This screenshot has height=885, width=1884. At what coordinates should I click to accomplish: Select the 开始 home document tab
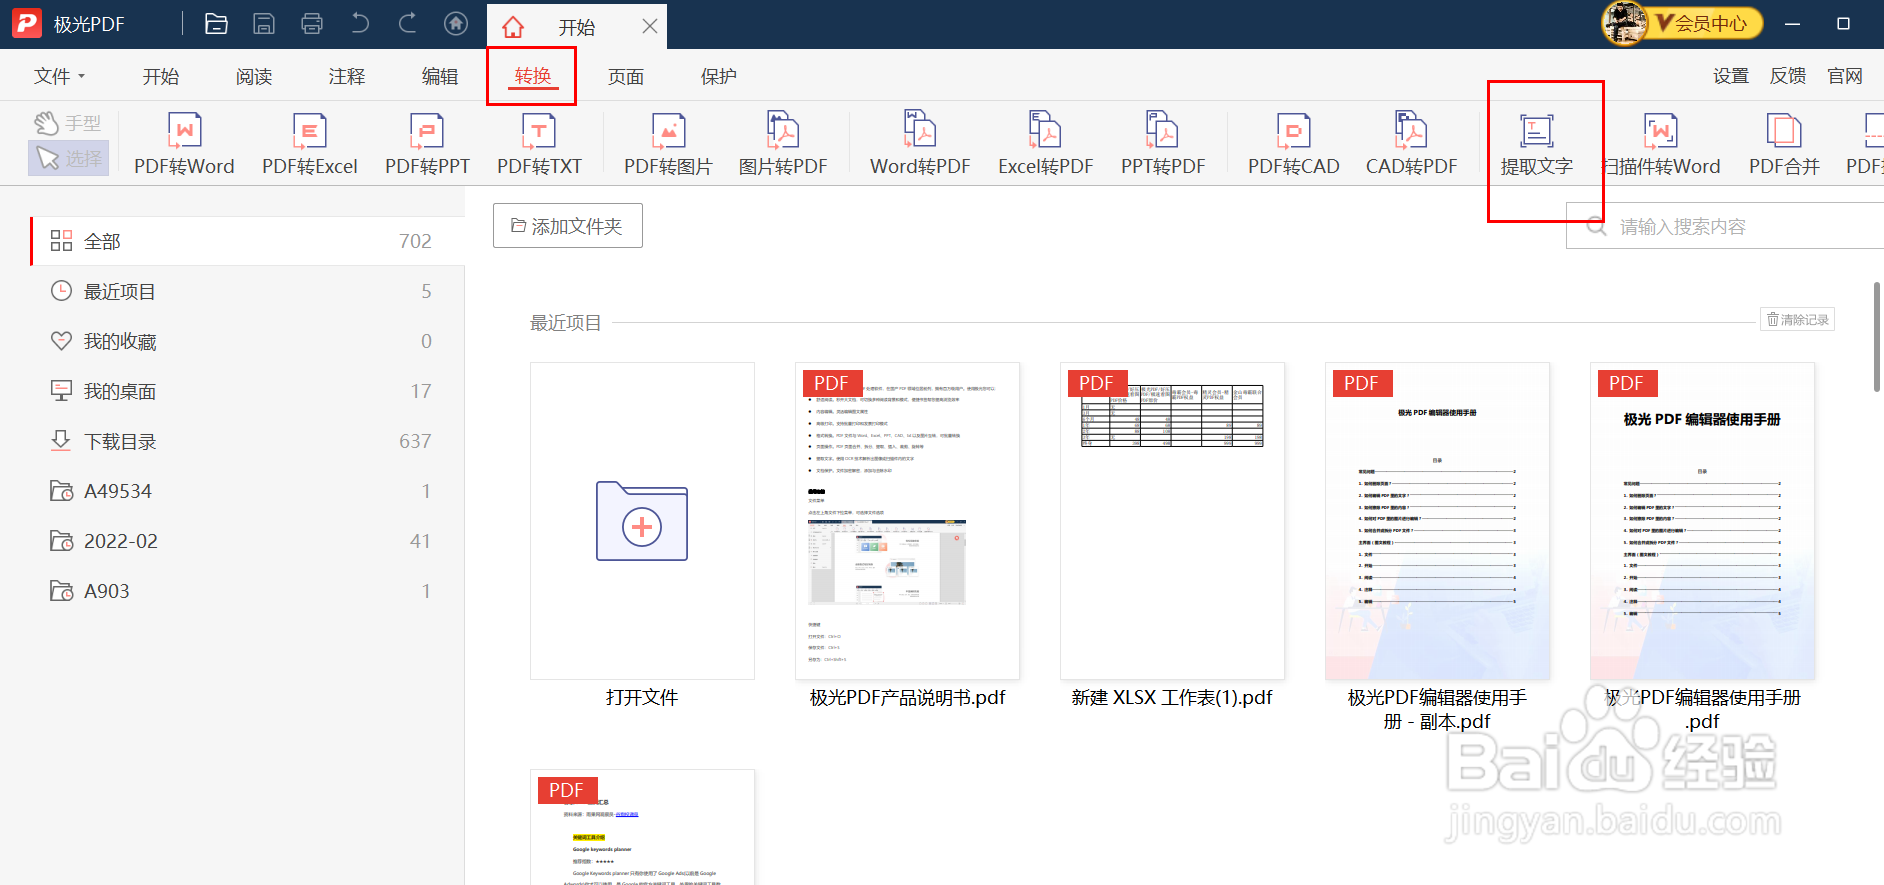tap(577, 27)
